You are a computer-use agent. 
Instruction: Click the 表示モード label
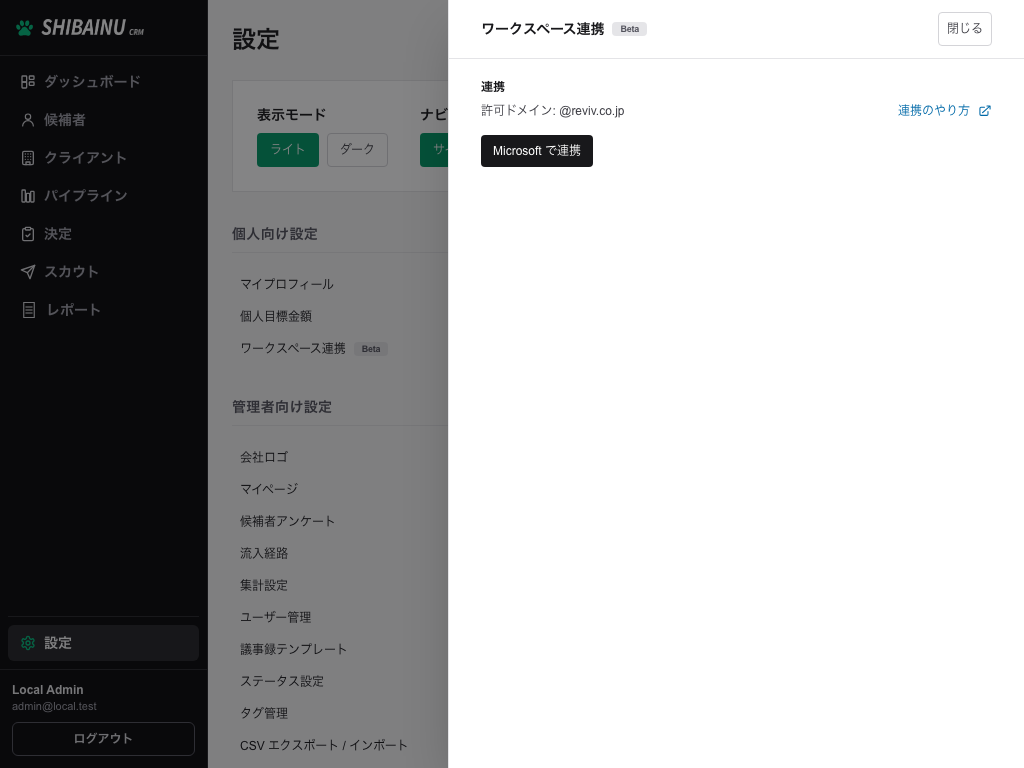(x=291, y=115)
